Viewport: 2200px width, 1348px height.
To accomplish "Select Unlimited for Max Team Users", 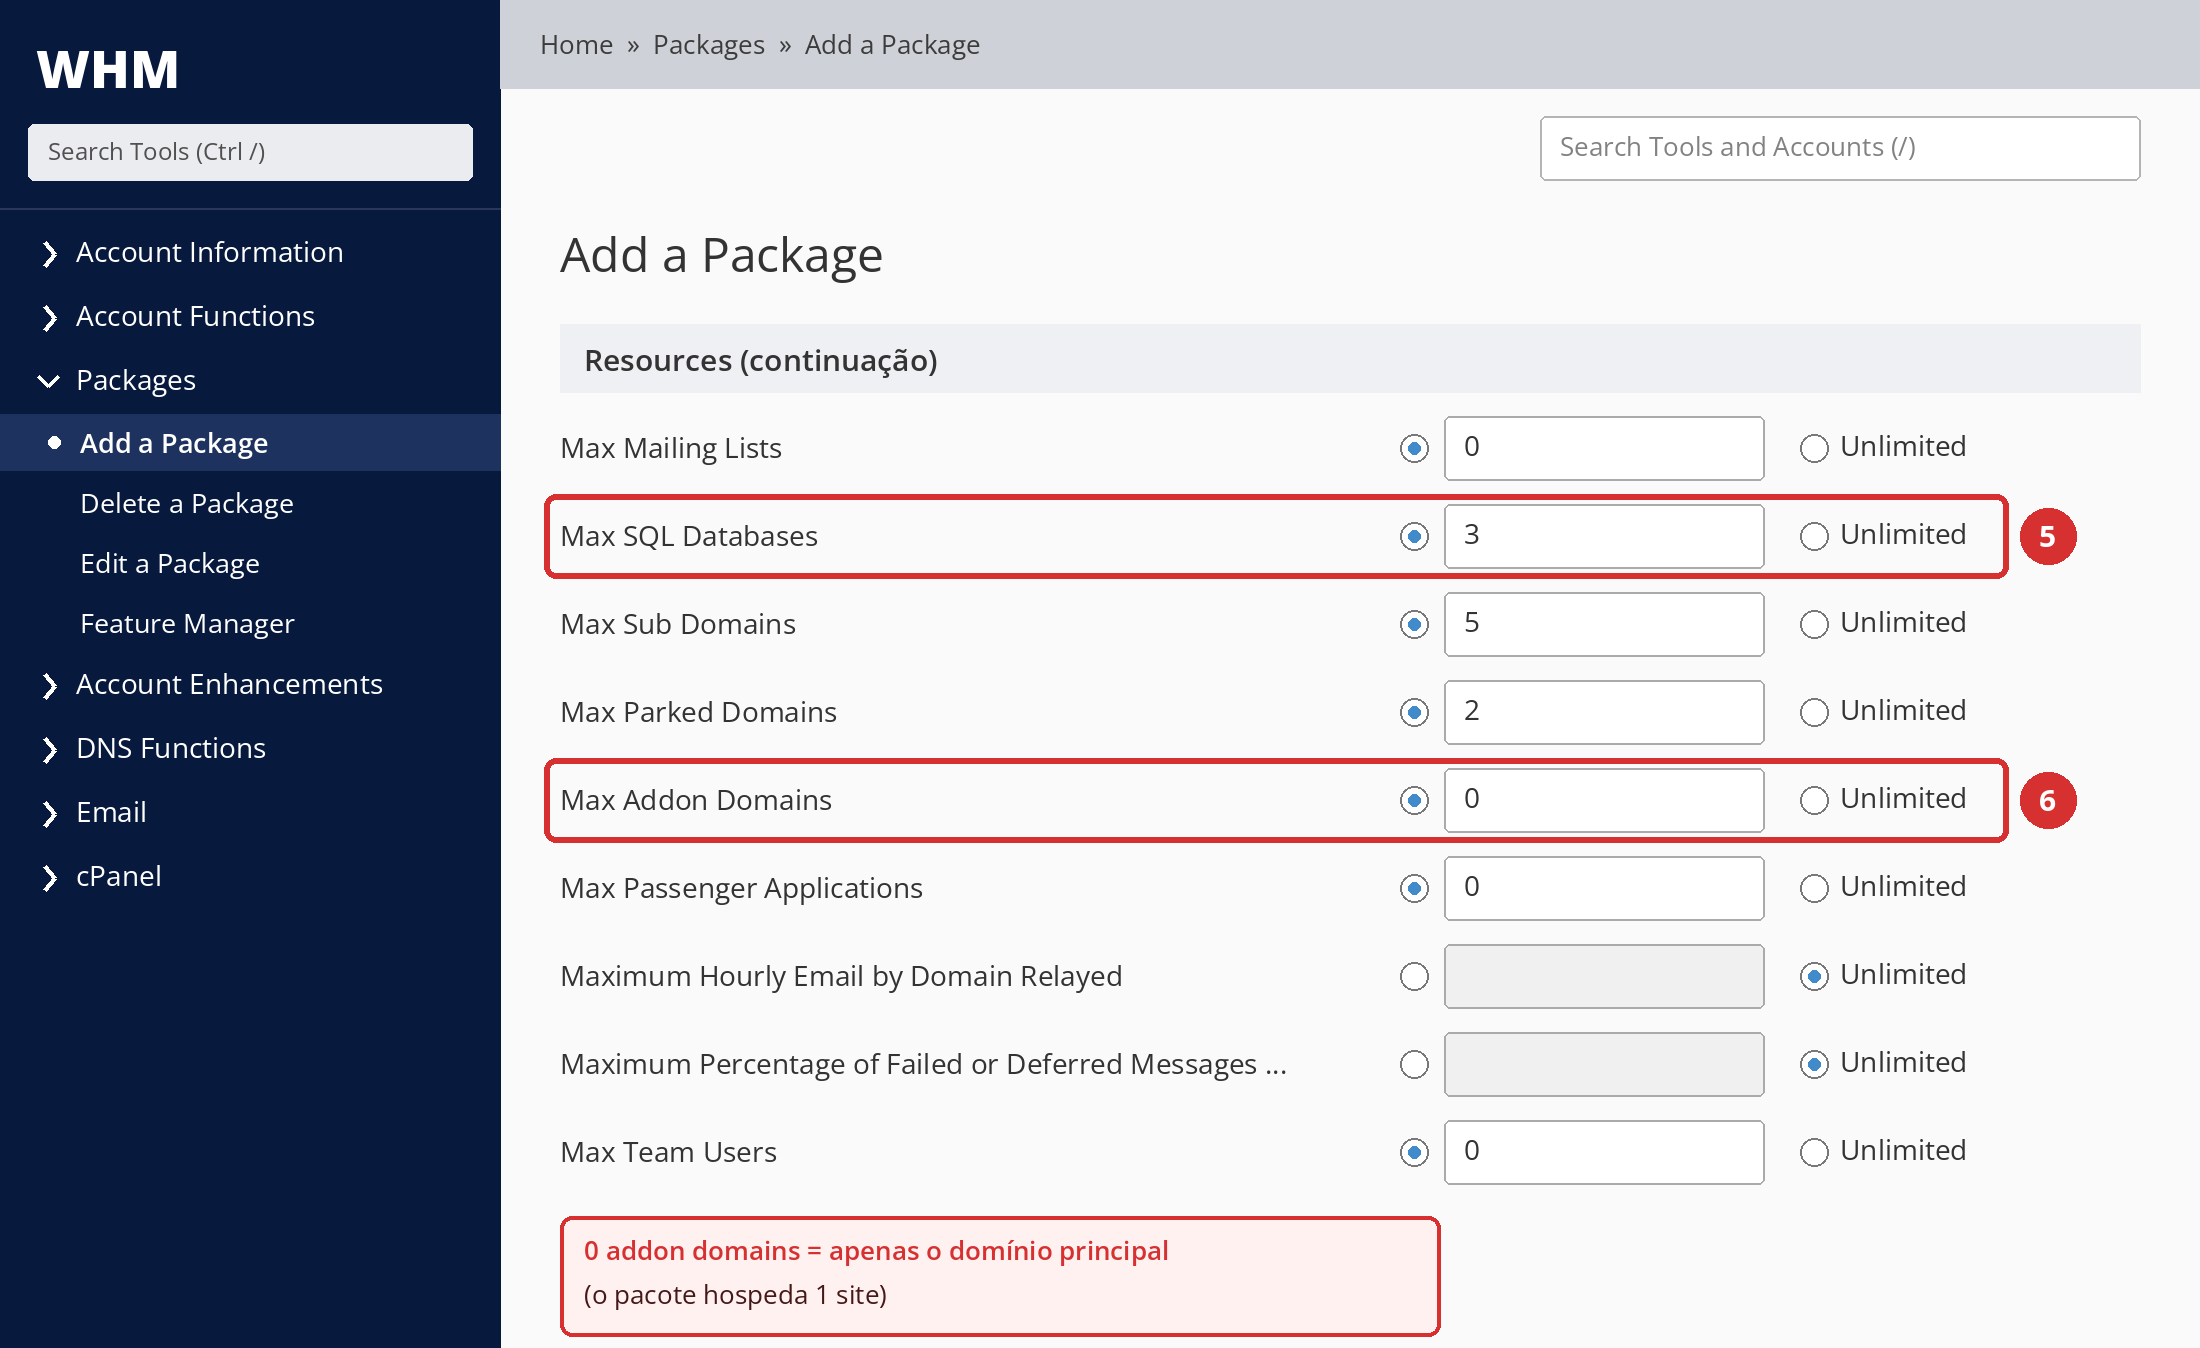I will 1814,1152.
